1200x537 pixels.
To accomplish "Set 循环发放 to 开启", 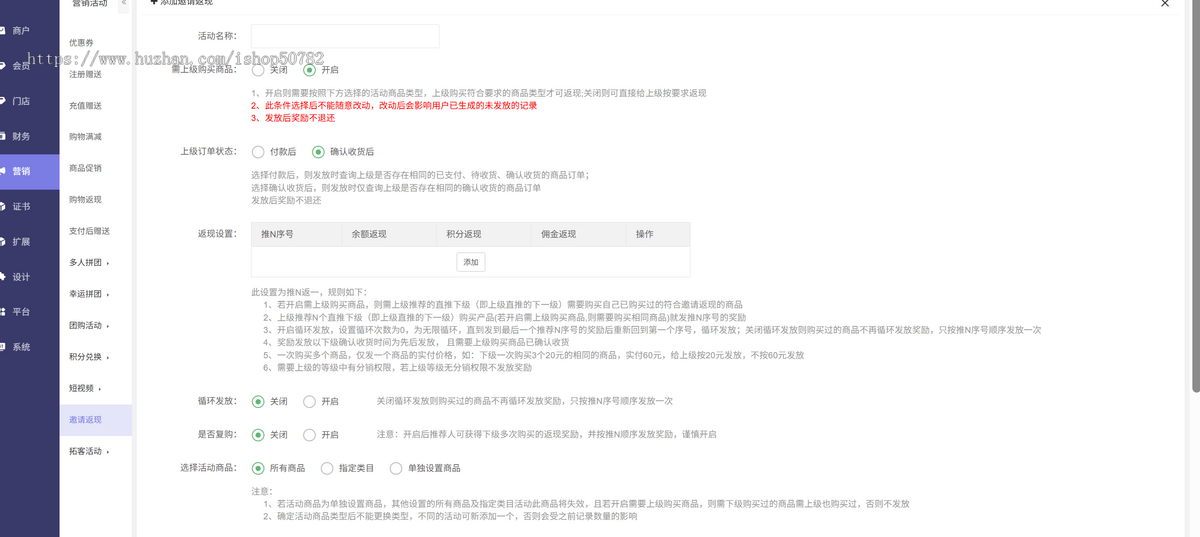I will click(321, 401).
